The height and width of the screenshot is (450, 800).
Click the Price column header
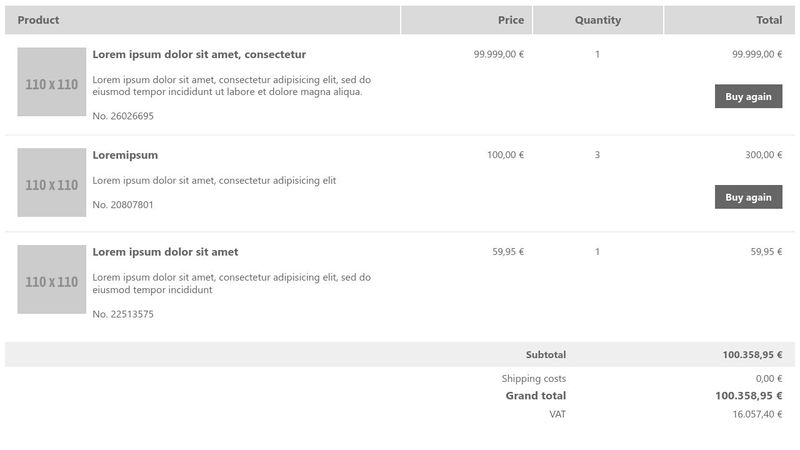[510, 20]
